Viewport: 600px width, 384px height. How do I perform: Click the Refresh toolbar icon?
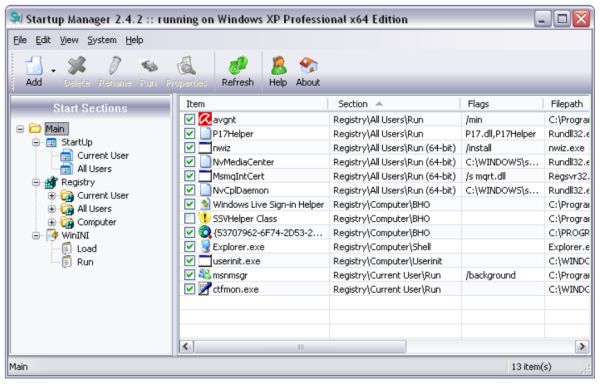pyautogui.click(x=238, y=66)
